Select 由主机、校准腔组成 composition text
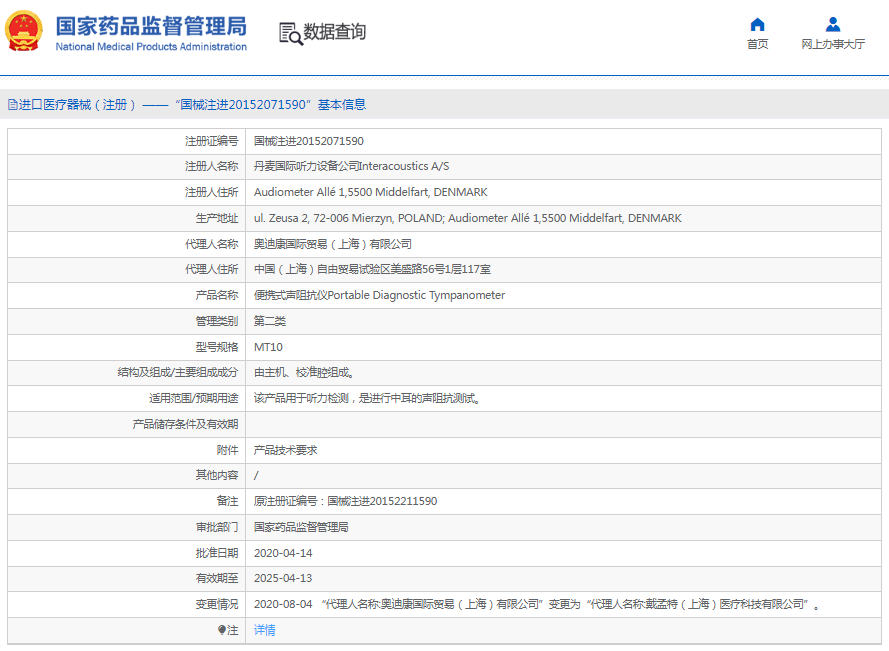 tap(304, 373)
